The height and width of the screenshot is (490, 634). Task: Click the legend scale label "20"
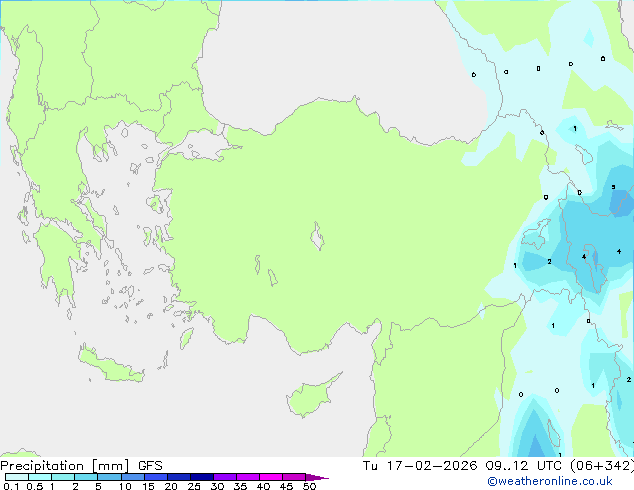[x=171, y=486]
